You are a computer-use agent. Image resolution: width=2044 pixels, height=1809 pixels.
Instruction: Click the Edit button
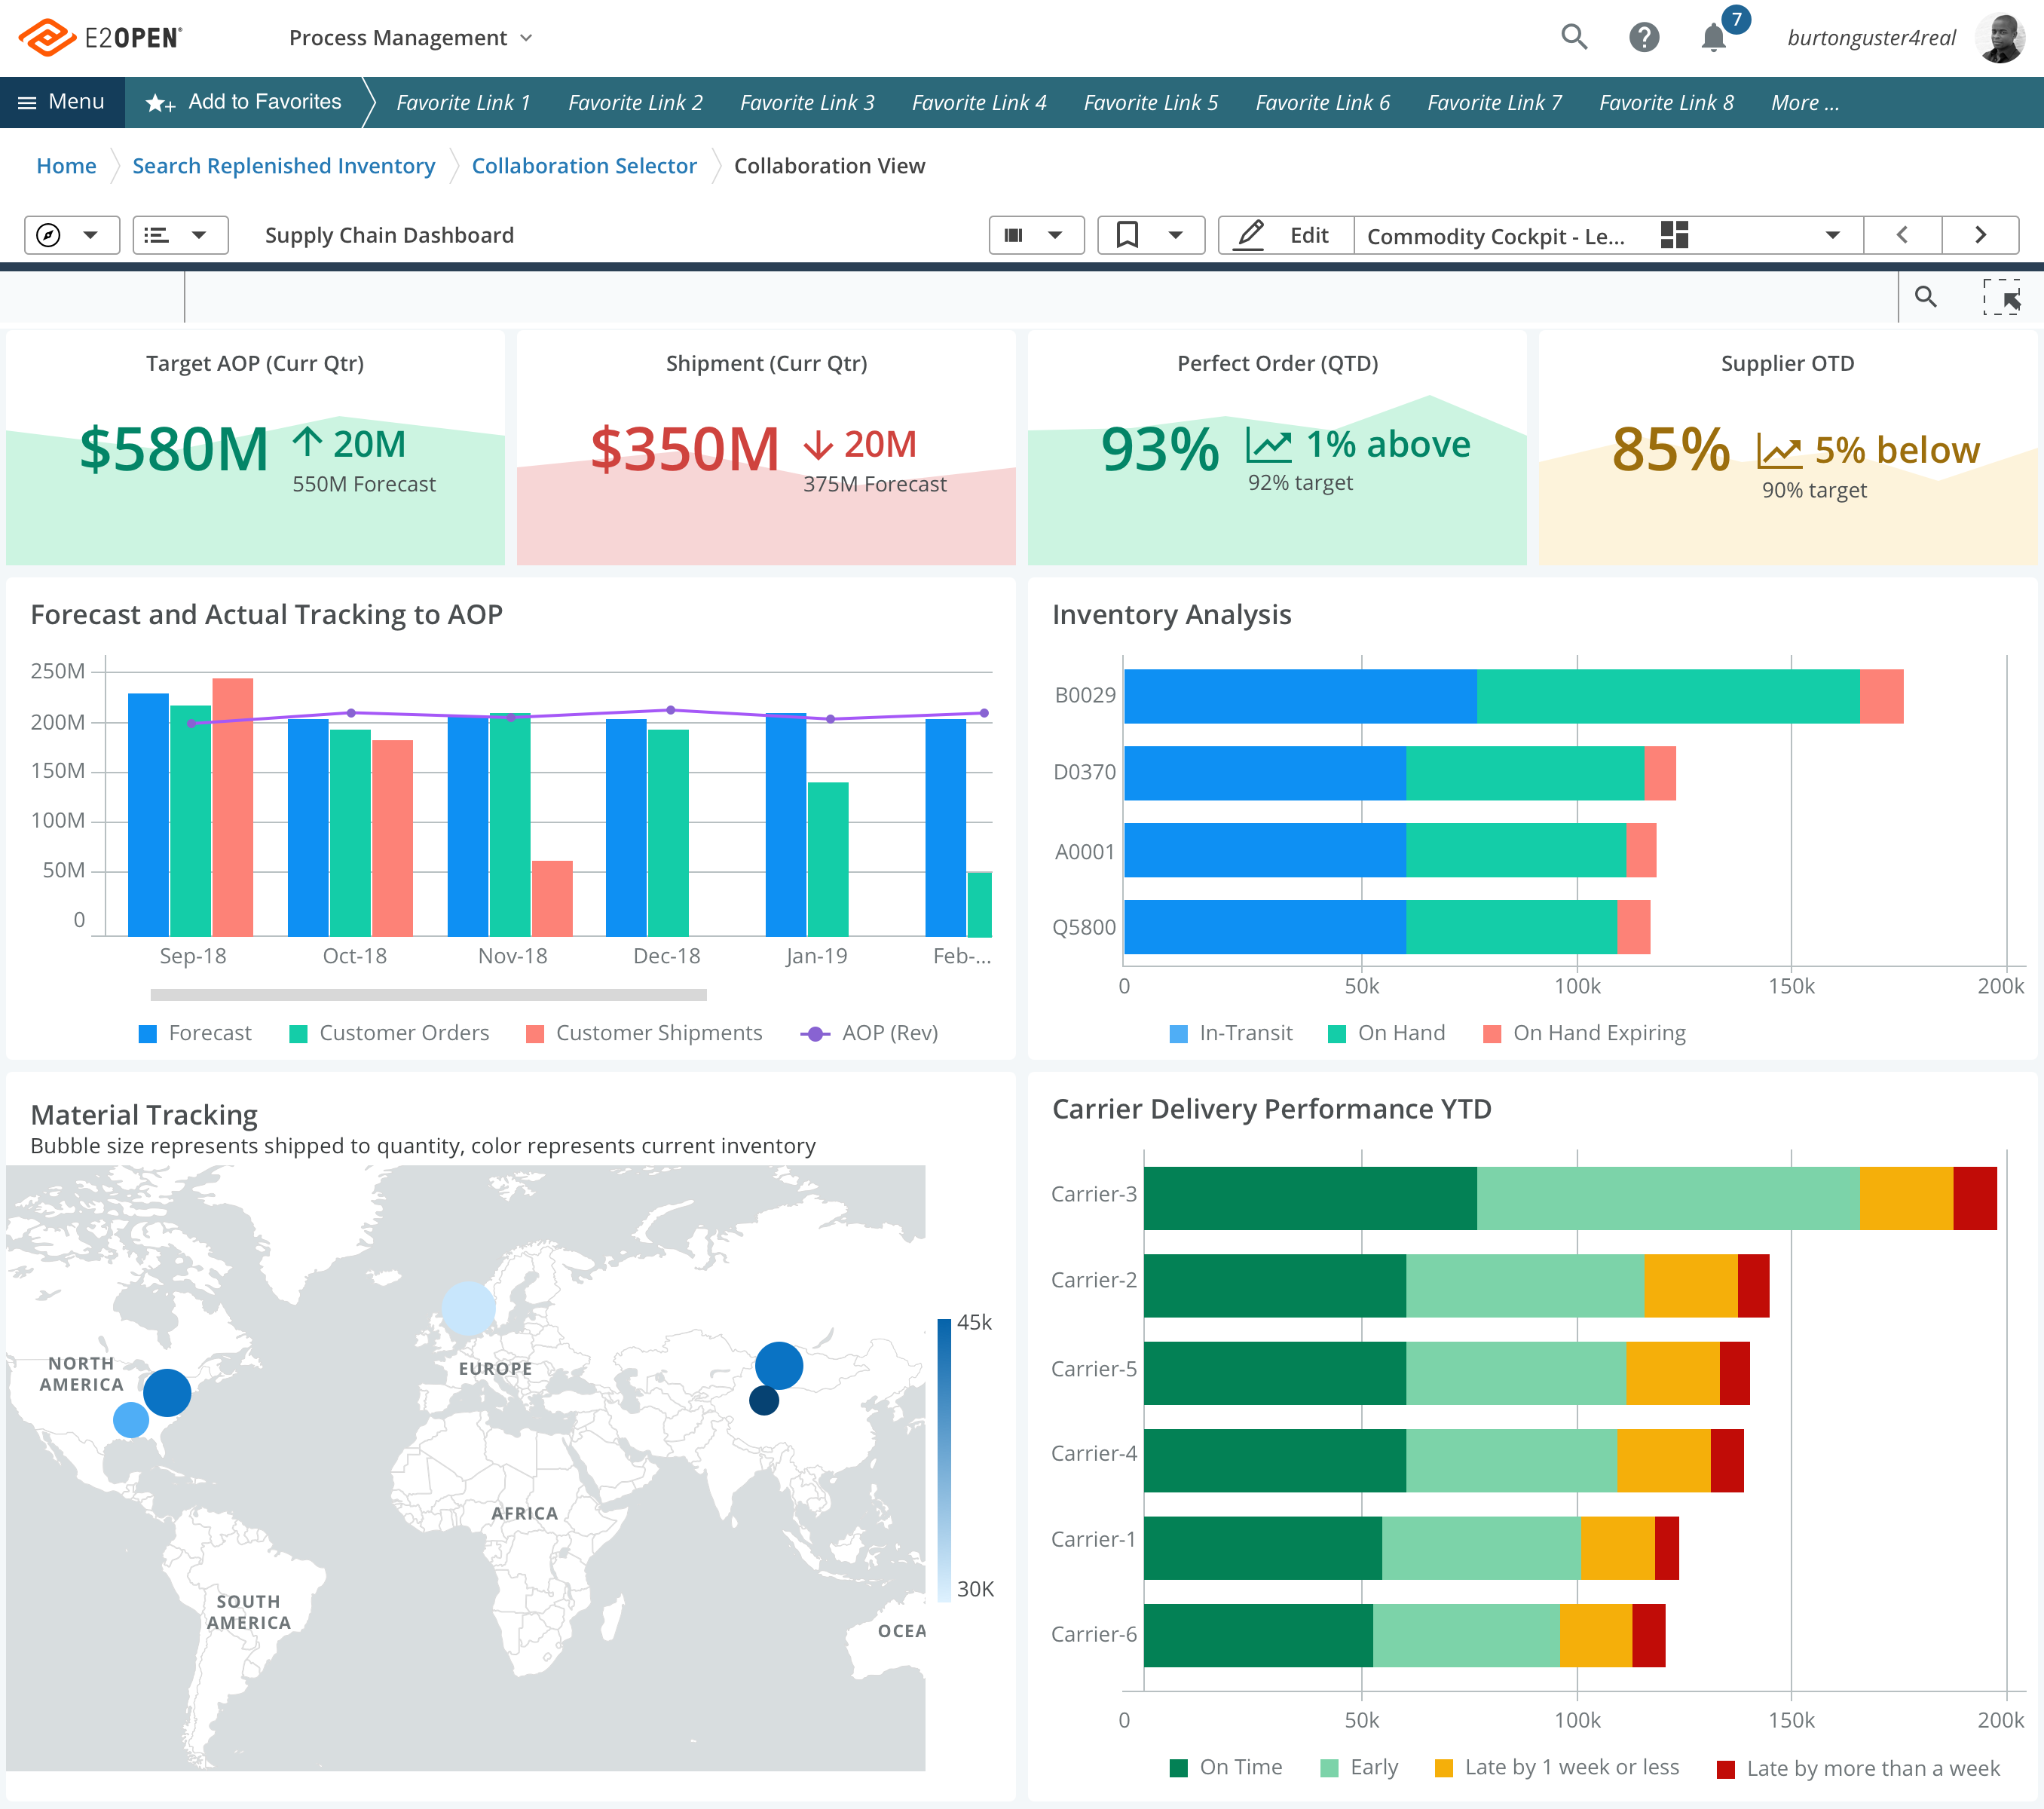pos(1285,235)
